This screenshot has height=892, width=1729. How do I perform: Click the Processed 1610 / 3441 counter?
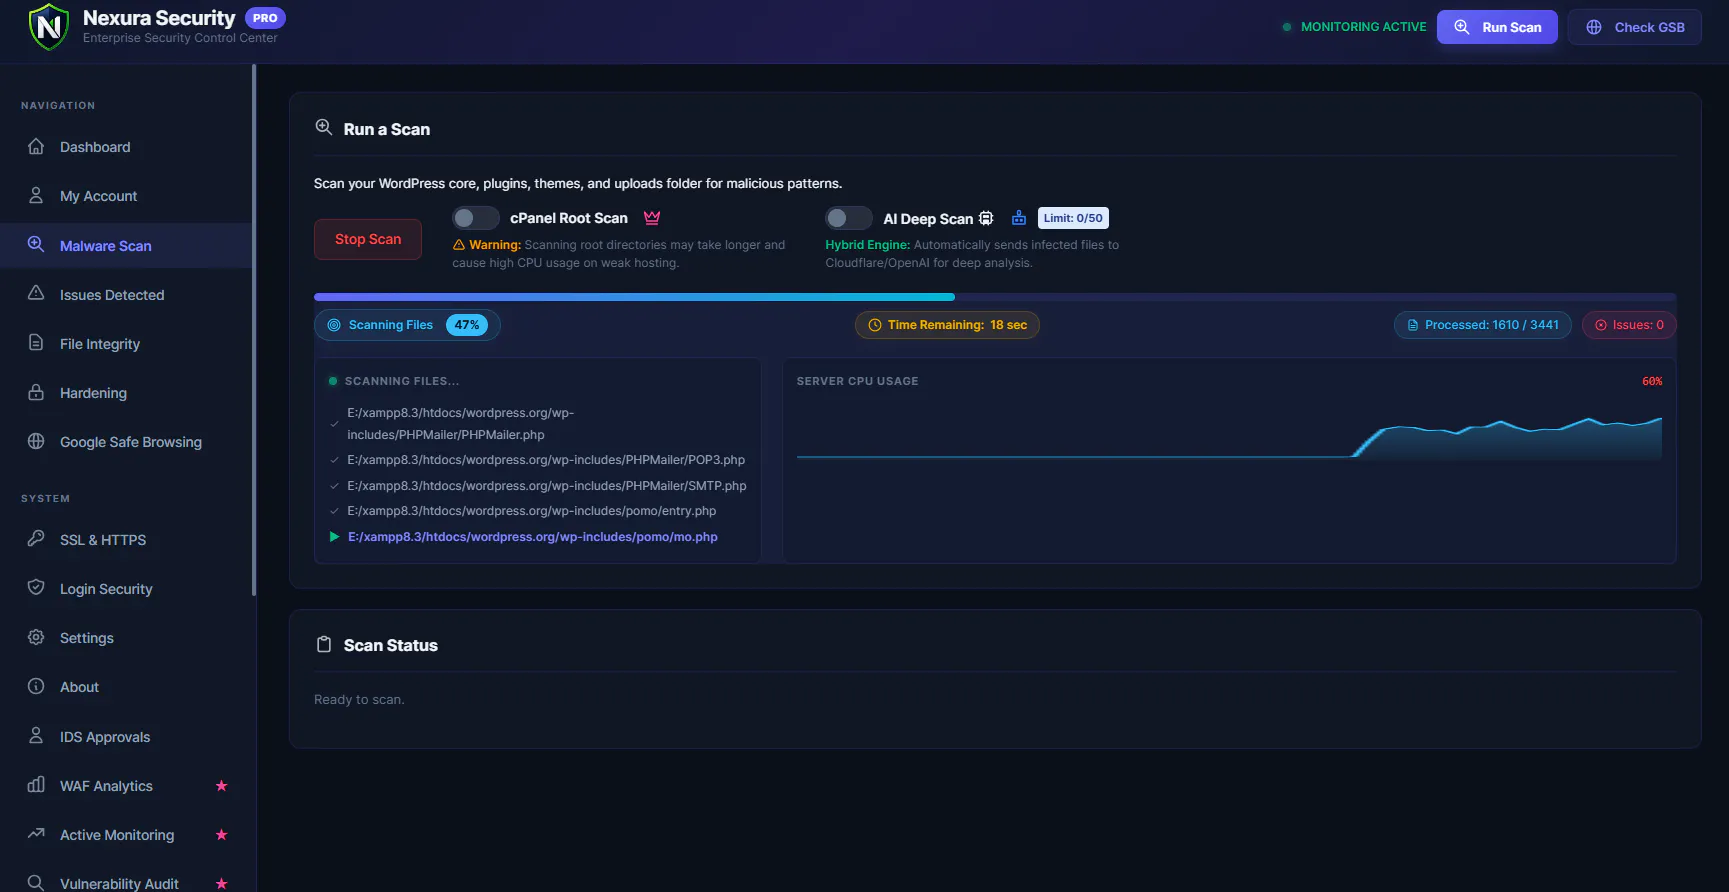pos(1483,325)
